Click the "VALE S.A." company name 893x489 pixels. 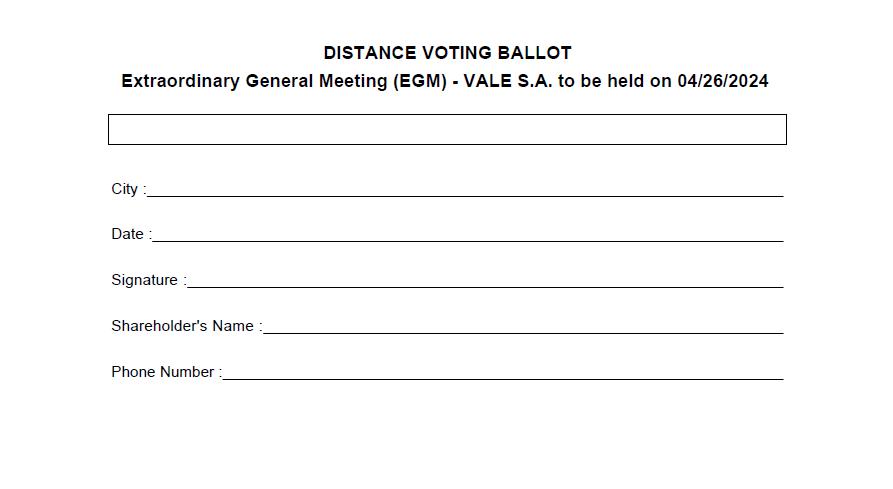(508, 82)
